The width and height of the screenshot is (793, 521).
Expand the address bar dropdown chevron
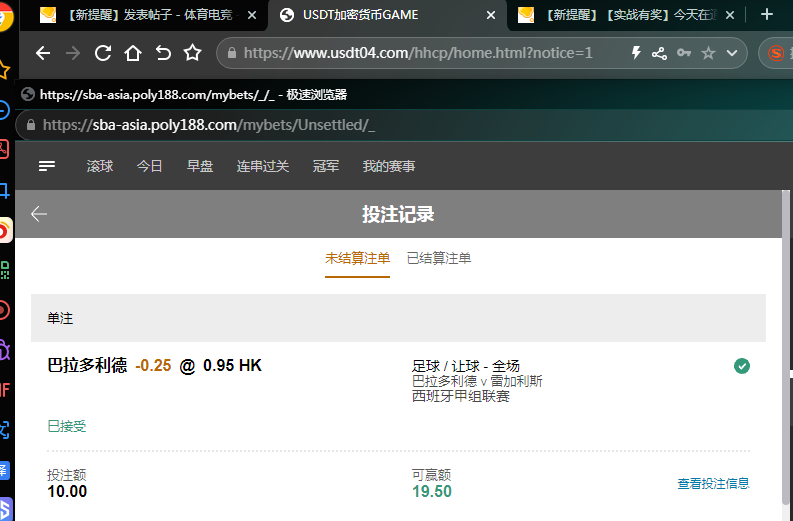732,53
